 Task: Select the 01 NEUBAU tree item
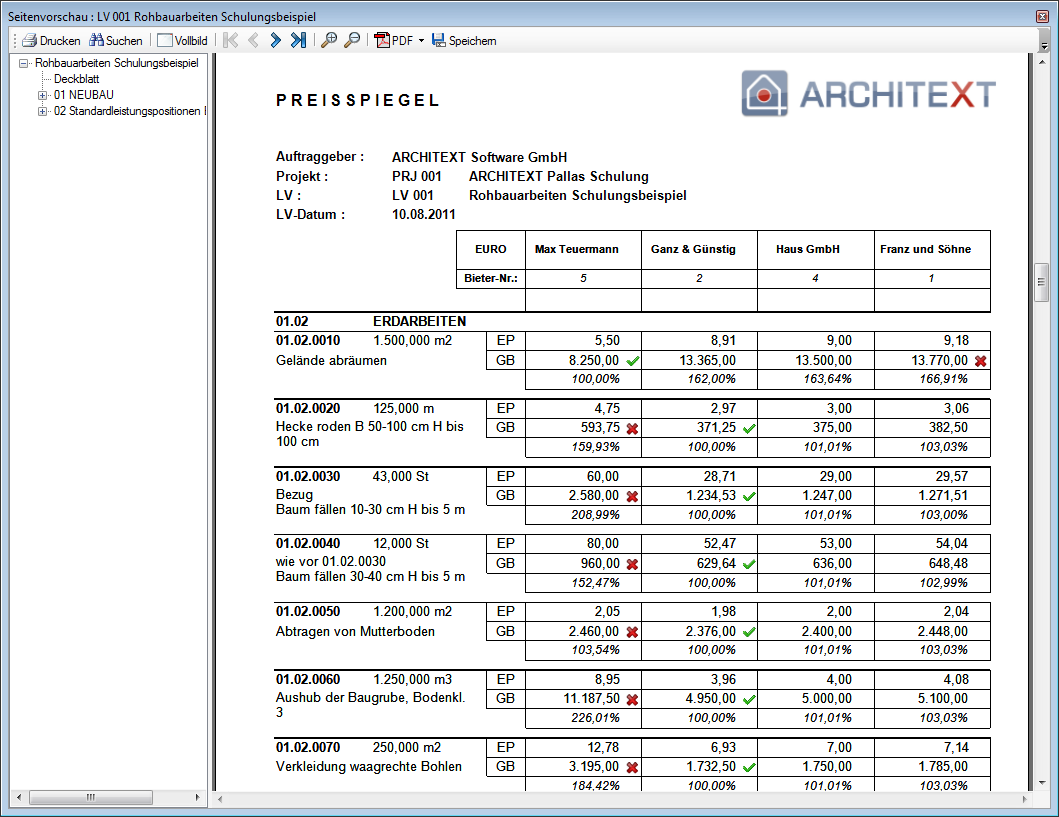pyautogui.click(x=84, y=95)
